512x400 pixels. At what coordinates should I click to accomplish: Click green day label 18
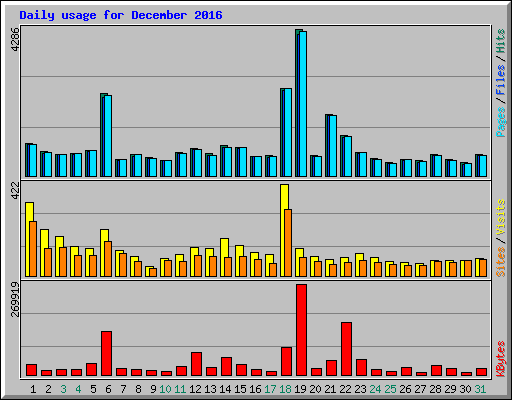pos(285,389)
